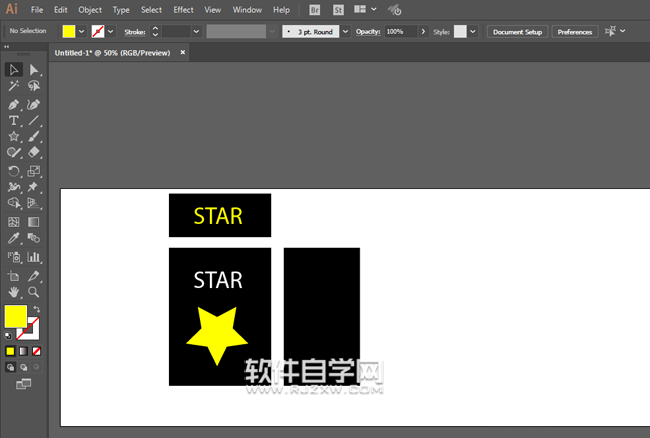The image size is (650, 438).
Task: Click the yellow fill swatch in Tools panel
Action: coord(16,316)
